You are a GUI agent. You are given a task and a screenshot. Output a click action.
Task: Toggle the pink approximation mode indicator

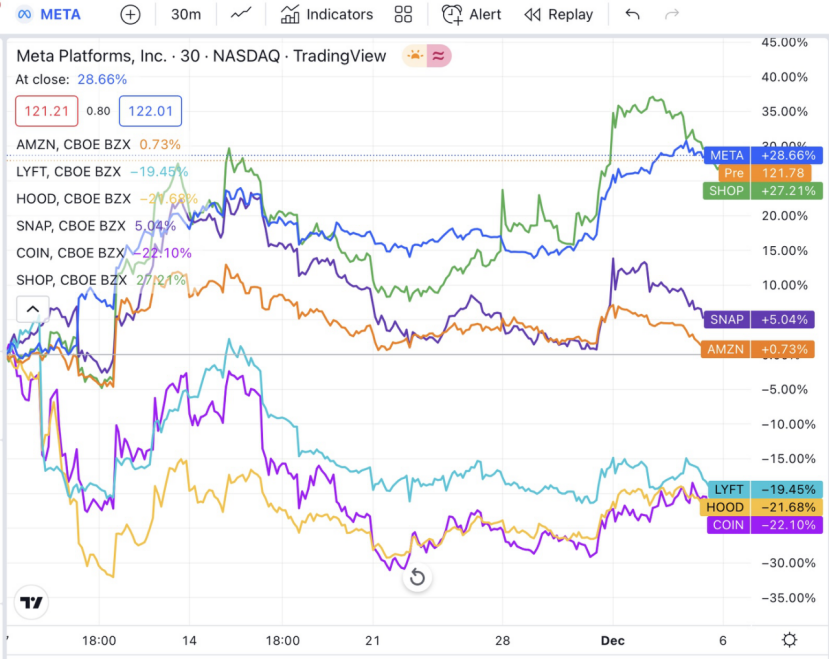pyautogui.click(x=438, y=57)
